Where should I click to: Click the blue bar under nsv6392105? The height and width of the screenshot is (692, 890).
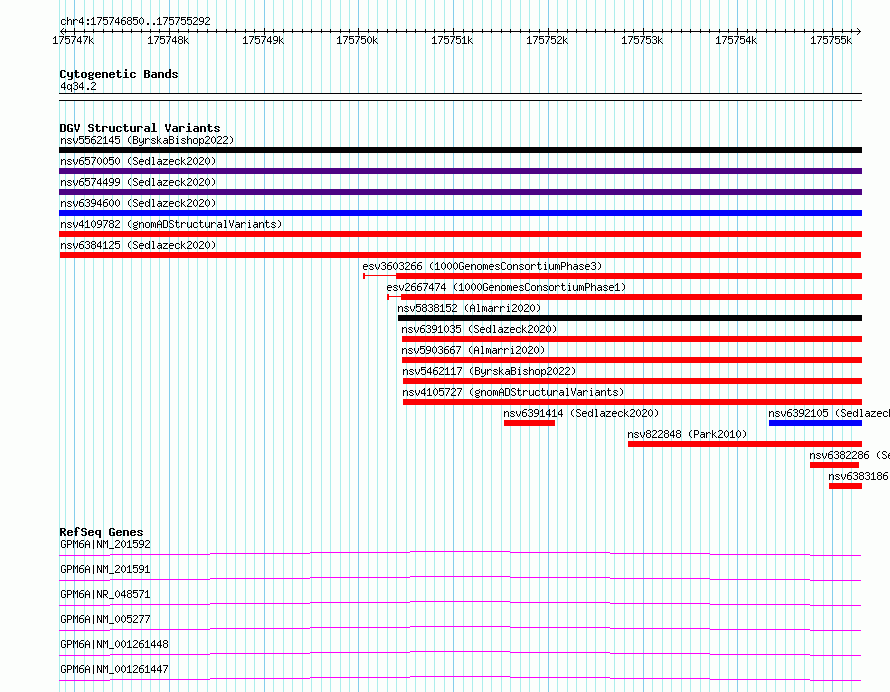pos(815,423)
